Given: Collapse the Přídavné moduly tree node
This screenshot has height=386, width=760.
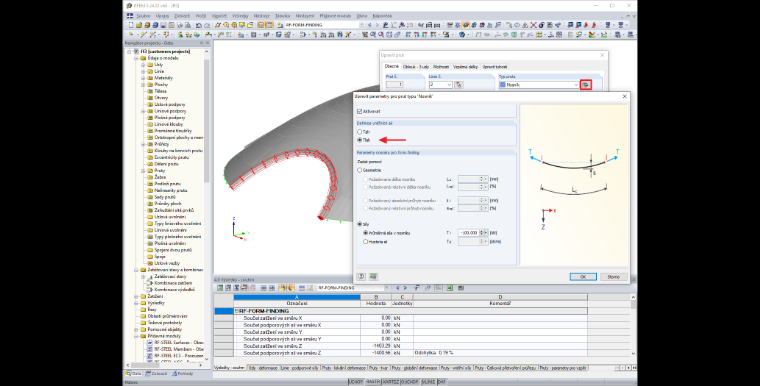Looking at the screenshot, I should (136, 336).
